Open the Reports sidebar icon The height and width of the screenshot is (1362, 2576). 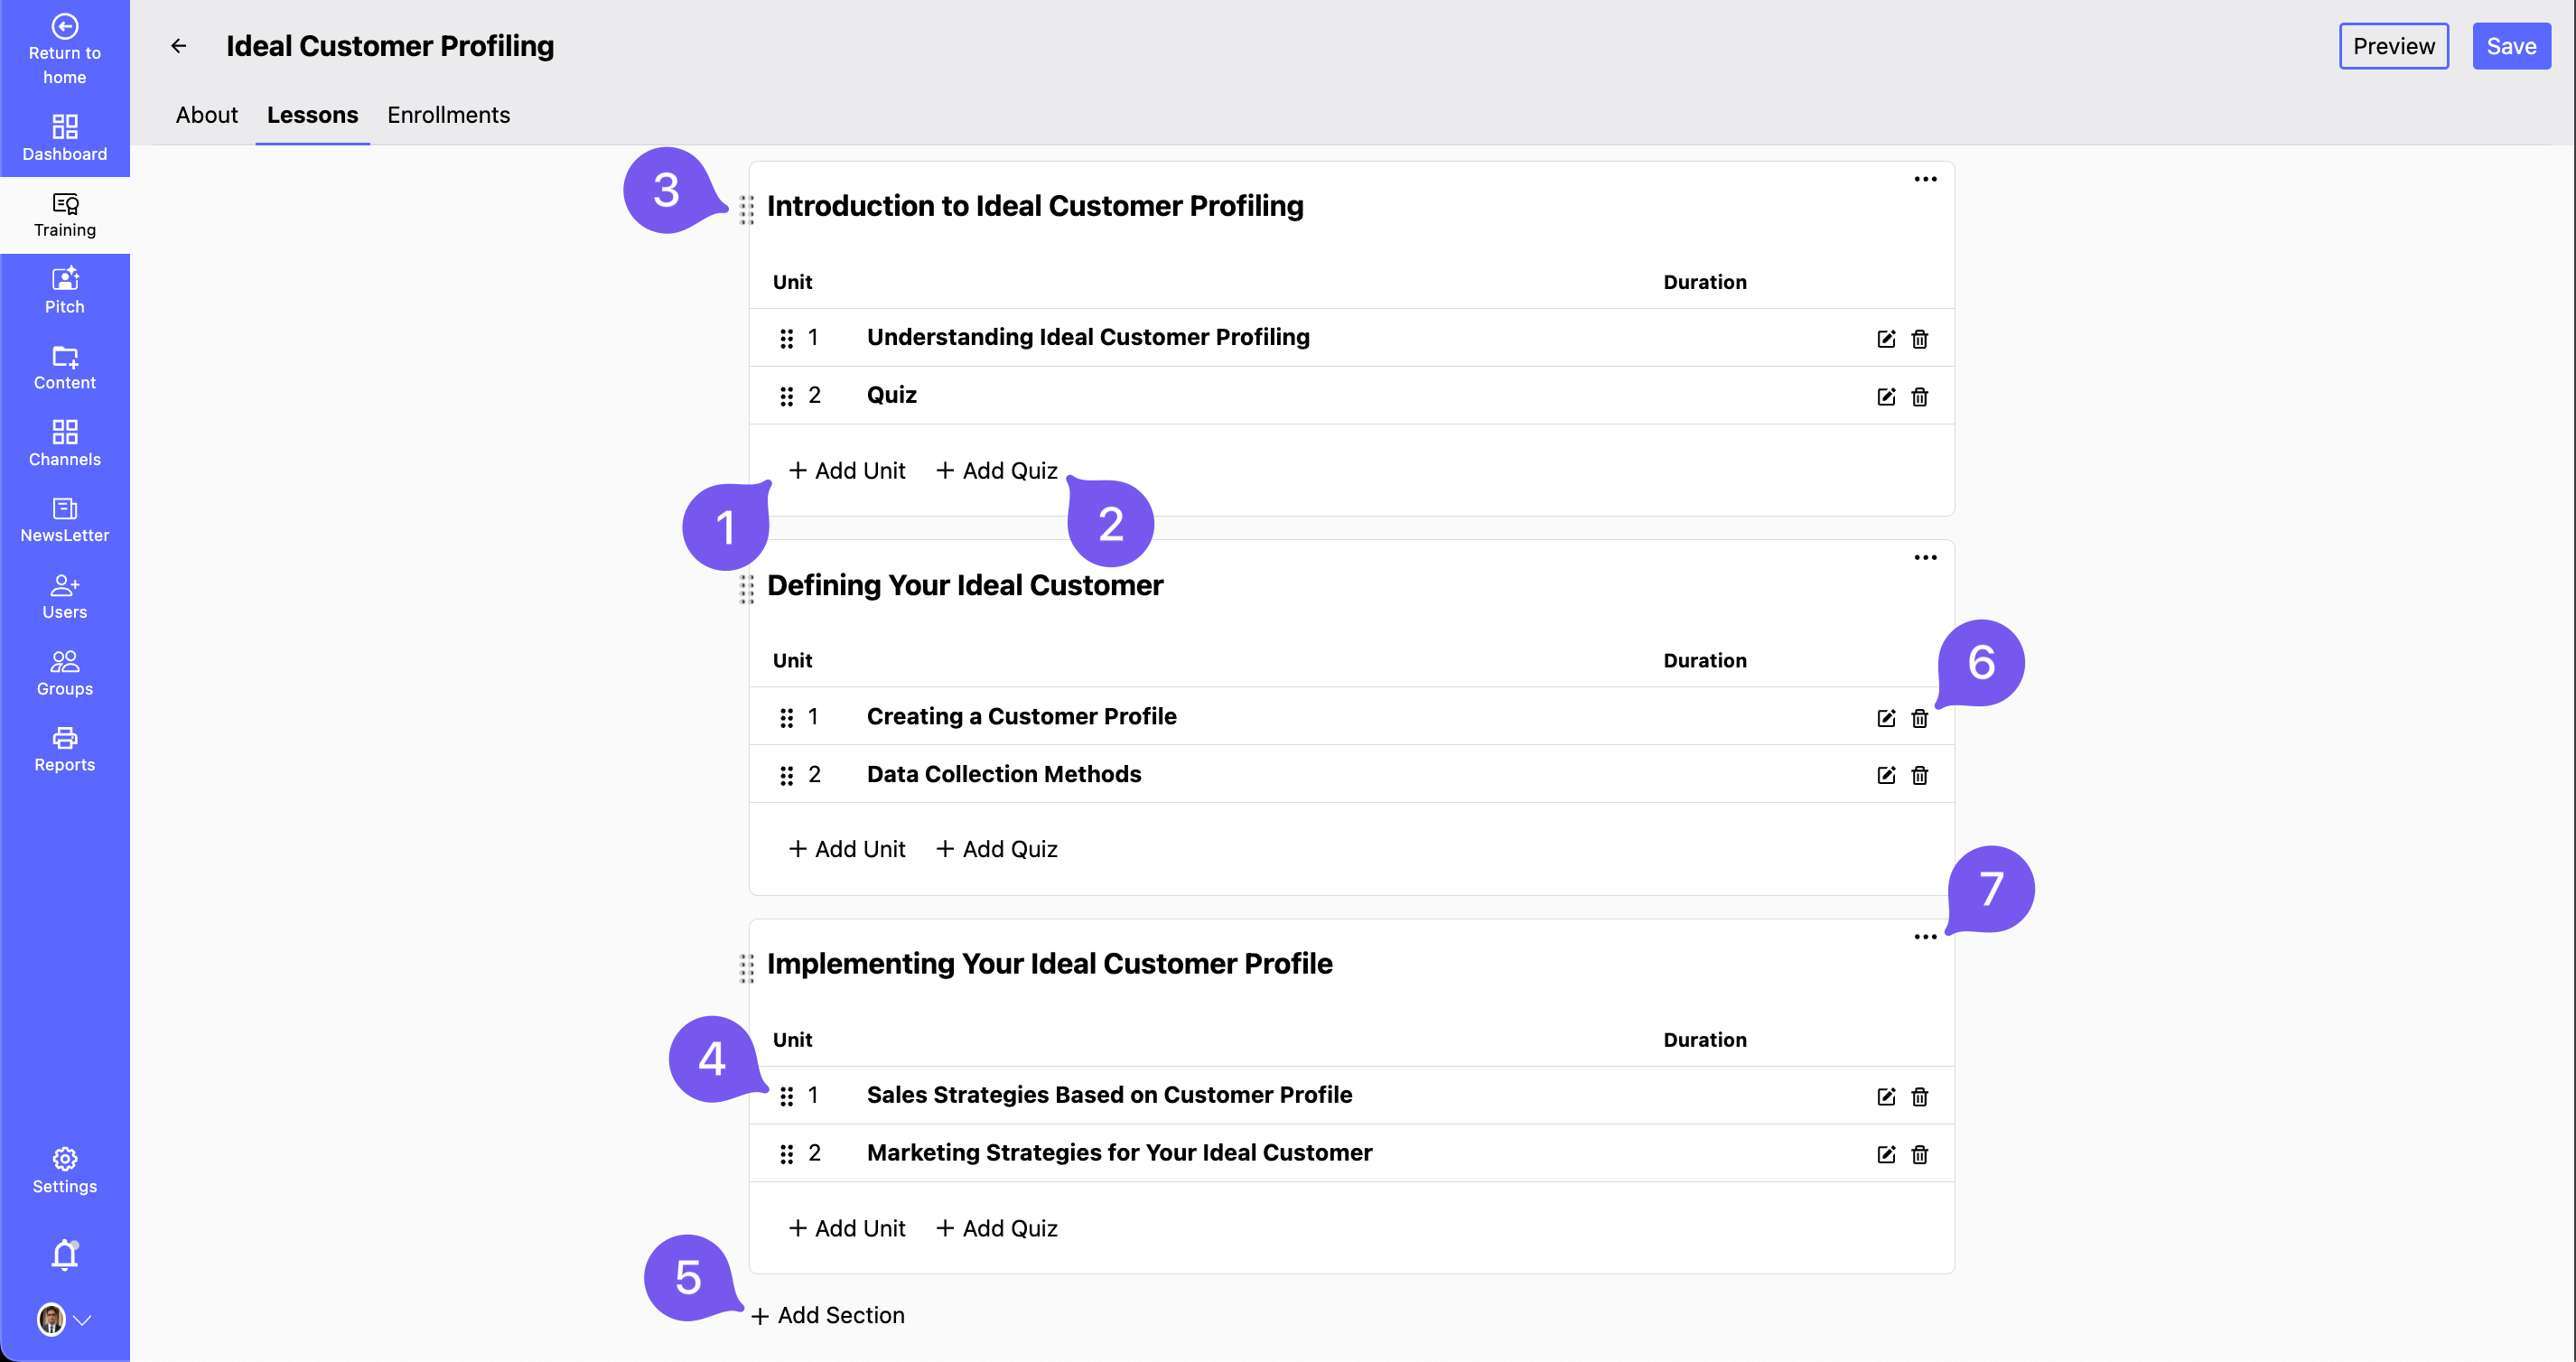(x=64, y=749)
